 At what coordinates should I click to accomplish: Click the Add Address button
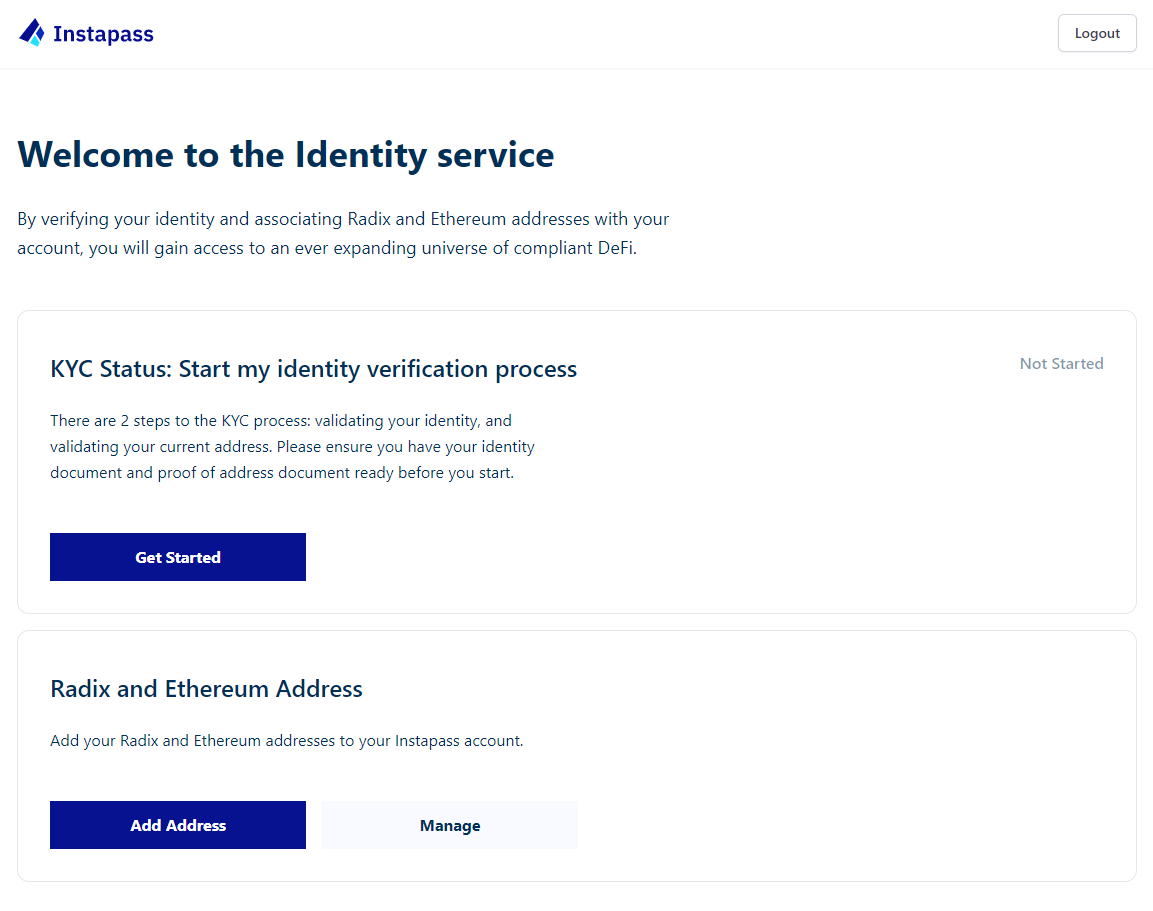178,825
